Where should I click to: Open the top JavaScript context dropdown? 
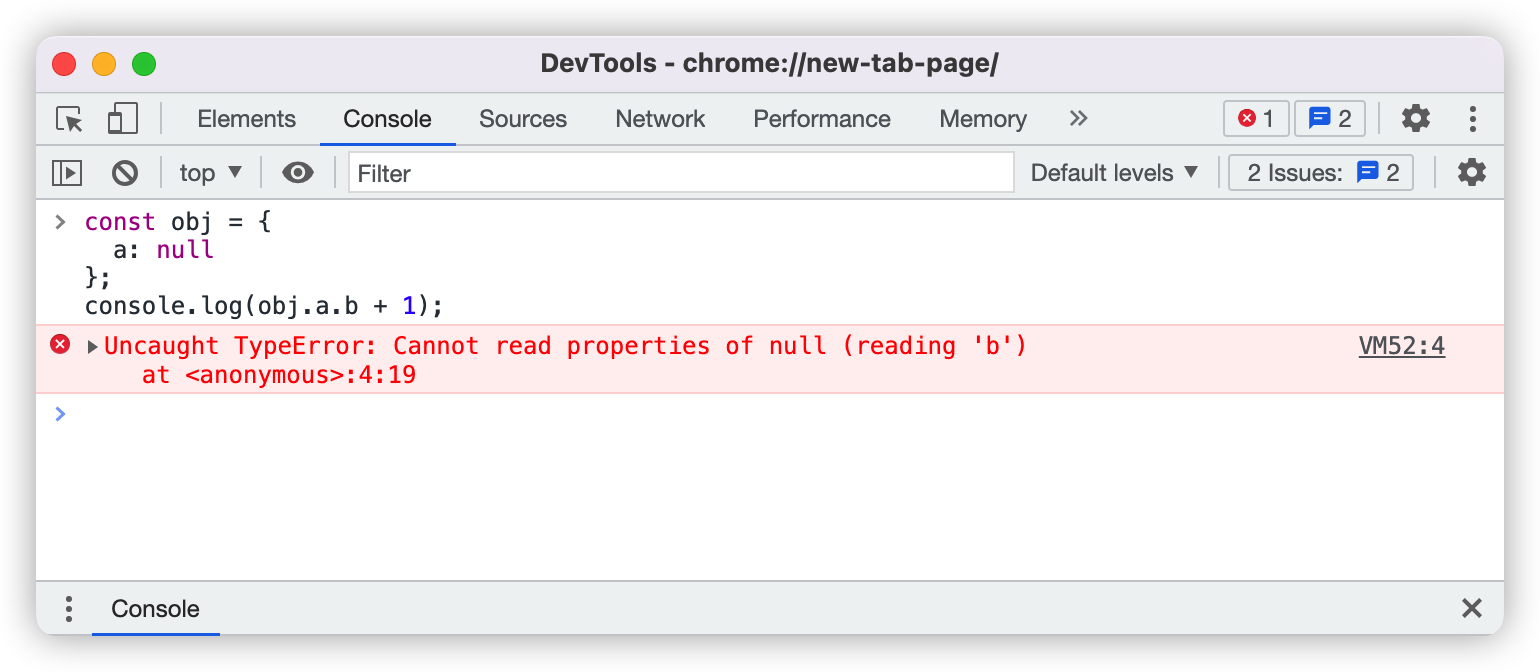(211, 173)
